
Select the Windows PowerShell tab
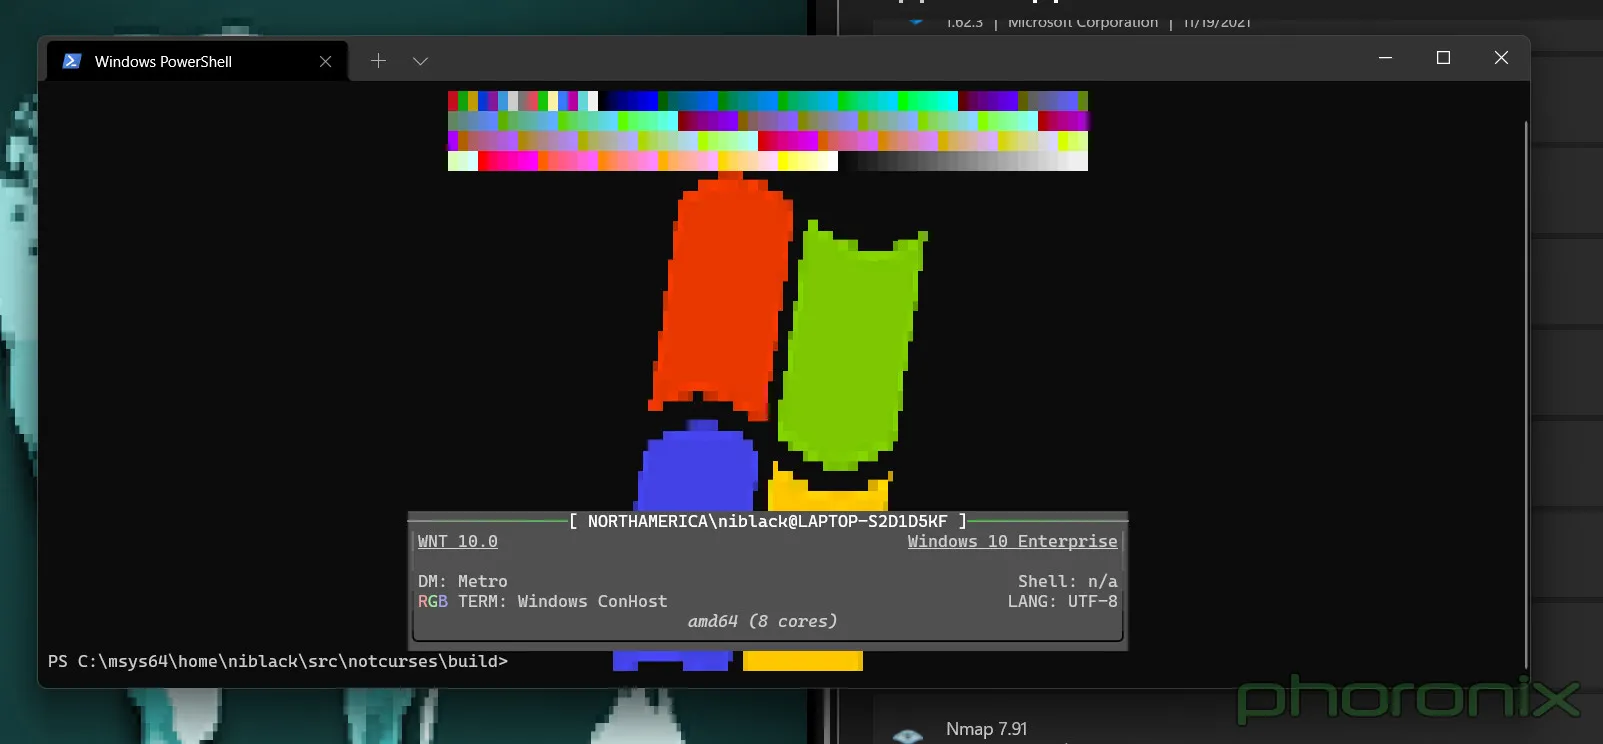(x=198, y=61)
